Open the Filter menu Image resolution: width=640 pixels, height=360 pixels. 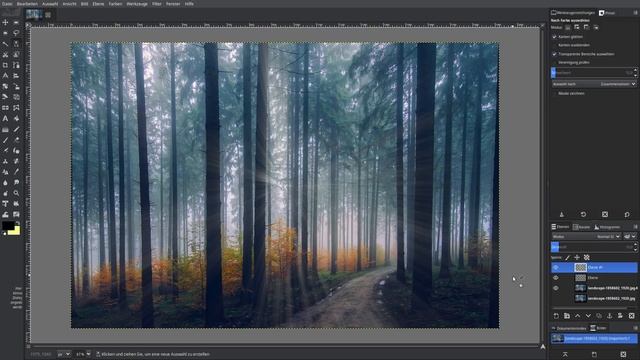tap(157, 4)
